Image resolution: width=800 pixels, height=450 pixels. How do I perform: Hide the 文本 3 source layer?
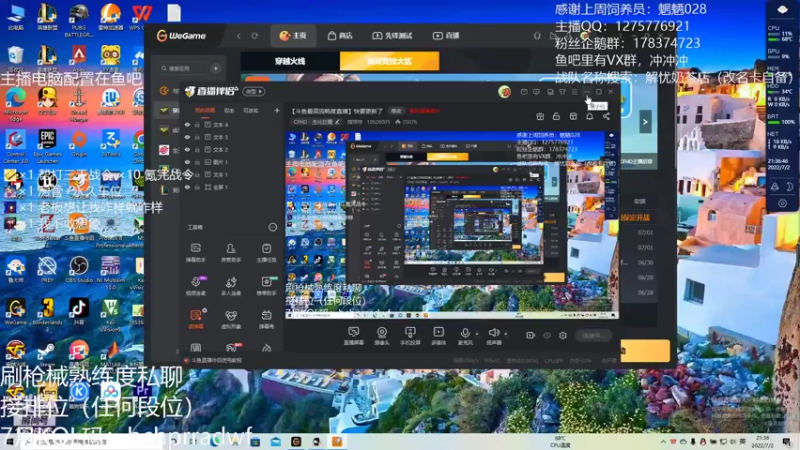[x=187, y=137]
